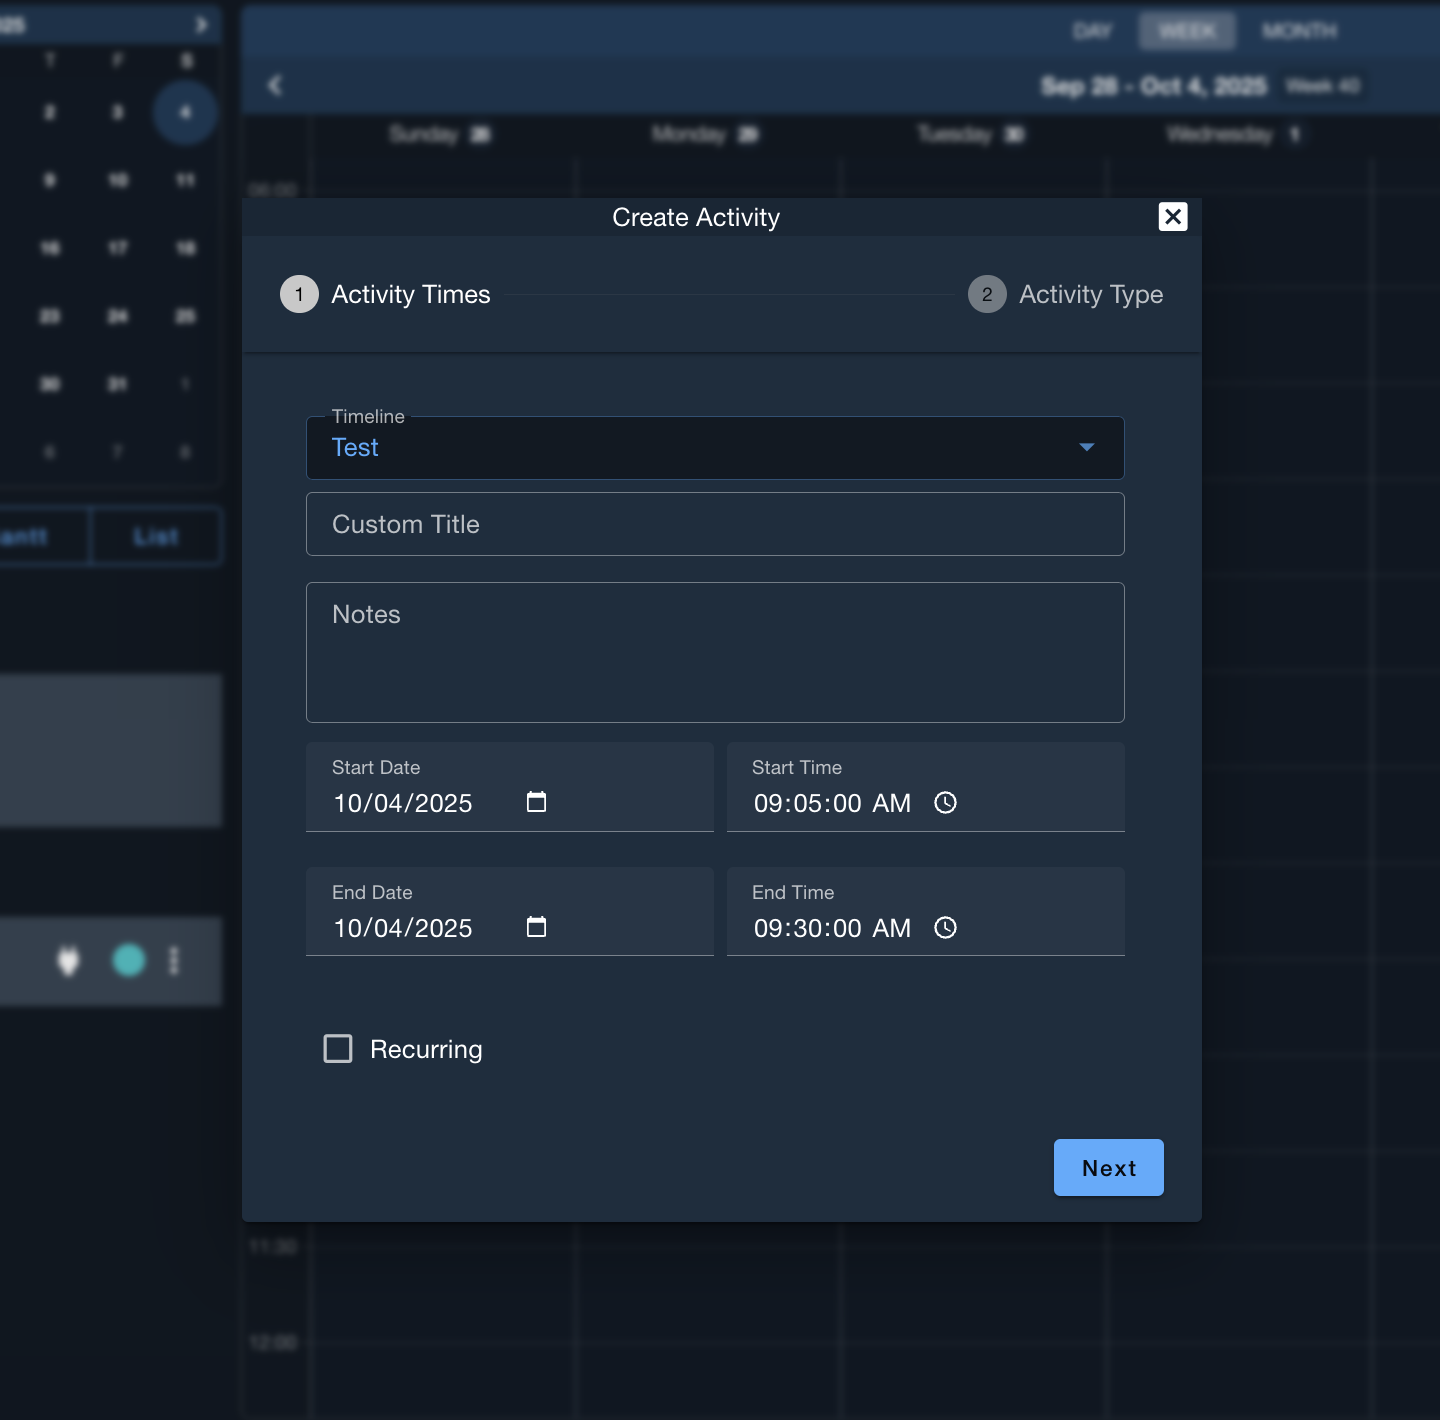
Task: Switch to the List view button
Action: click(155, 537)
